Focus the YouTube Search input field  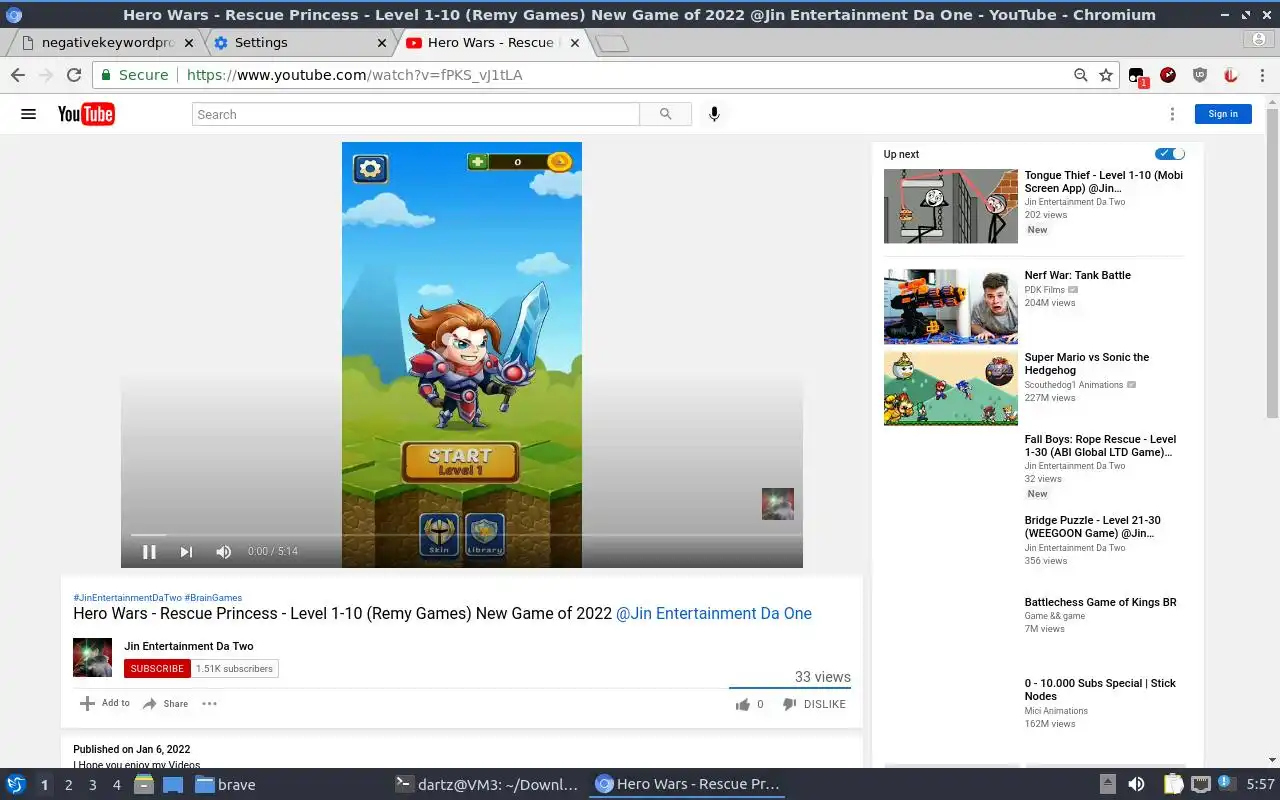[x=415, y=114]
